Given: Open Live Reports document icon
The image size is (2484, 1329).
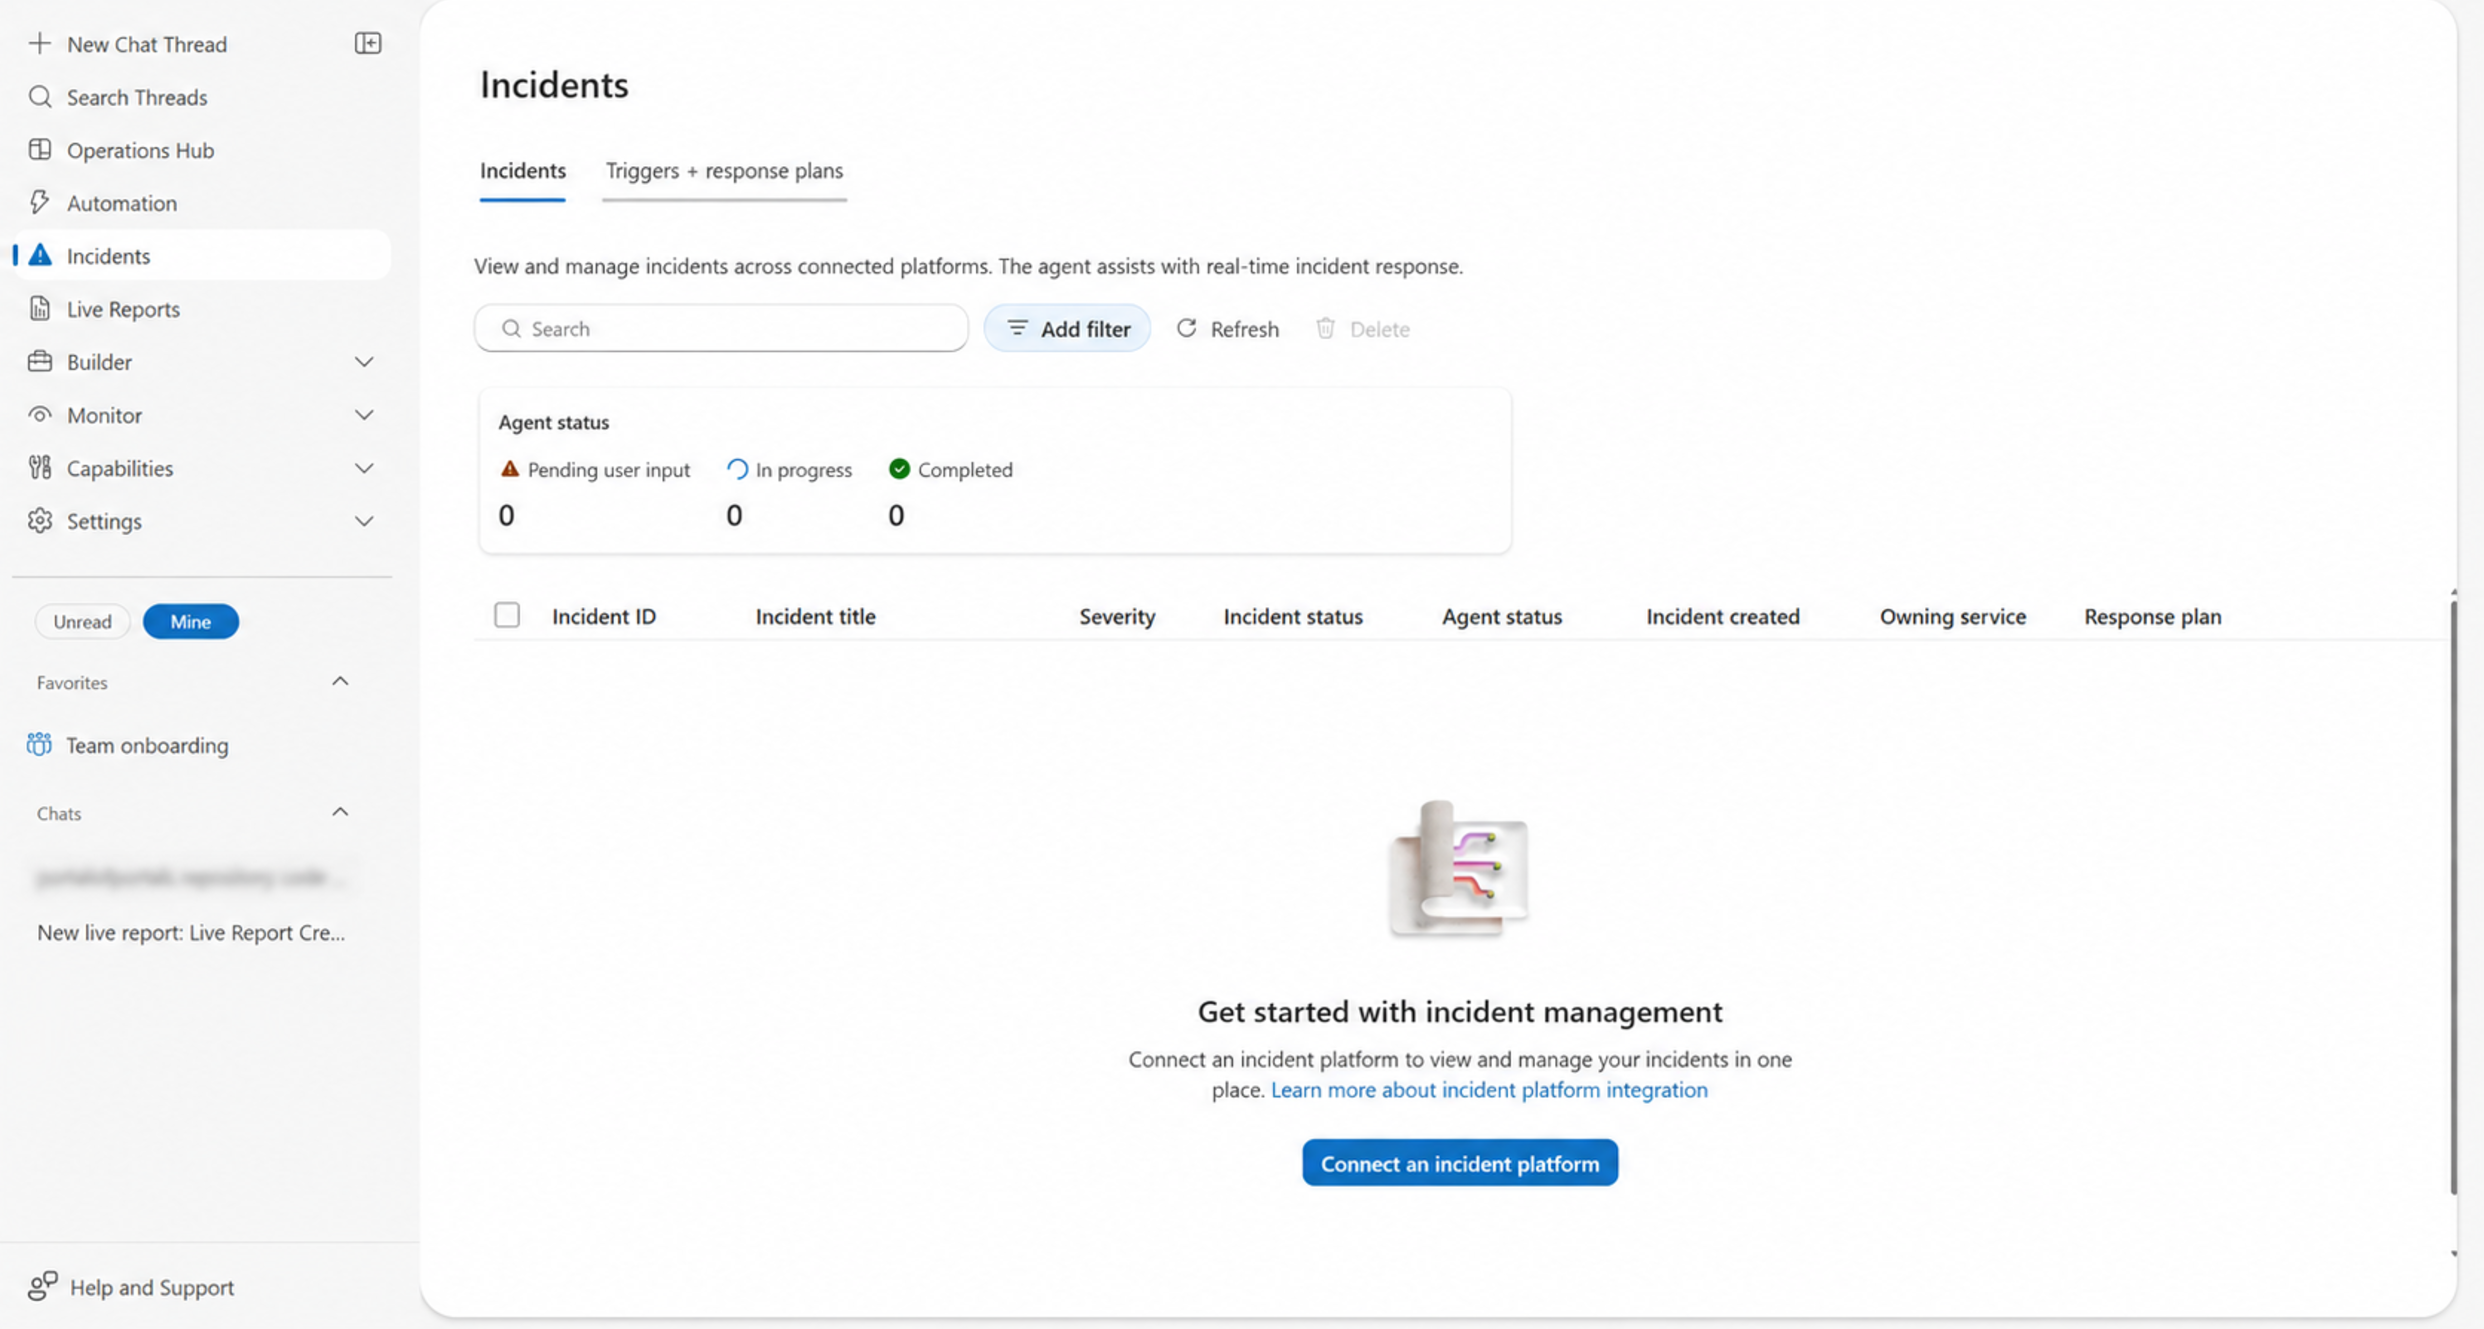Looking at the screenshot, I should click(x=40, y=308).
